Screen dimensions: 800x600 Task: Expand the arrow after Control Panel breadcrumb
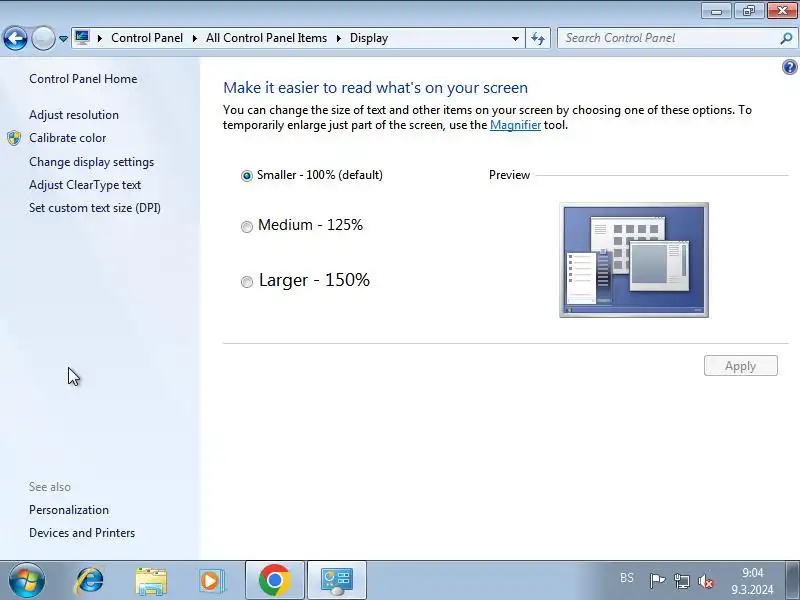(x=194, y=38)
